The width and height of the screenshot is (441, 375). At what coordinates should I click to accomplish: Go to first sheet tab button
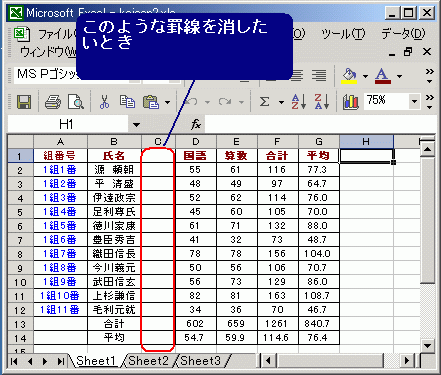pos(14,361)
